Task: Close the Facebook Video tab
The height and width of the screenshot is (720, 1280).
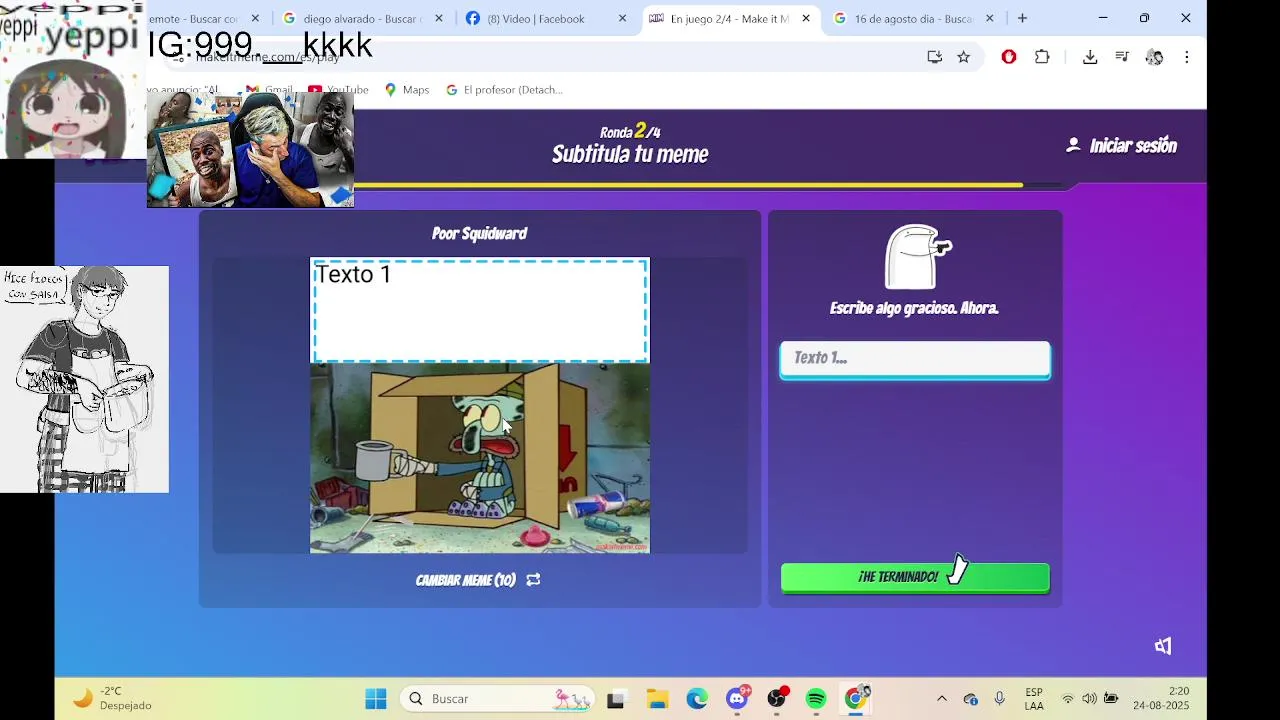Action: (623, 18)
